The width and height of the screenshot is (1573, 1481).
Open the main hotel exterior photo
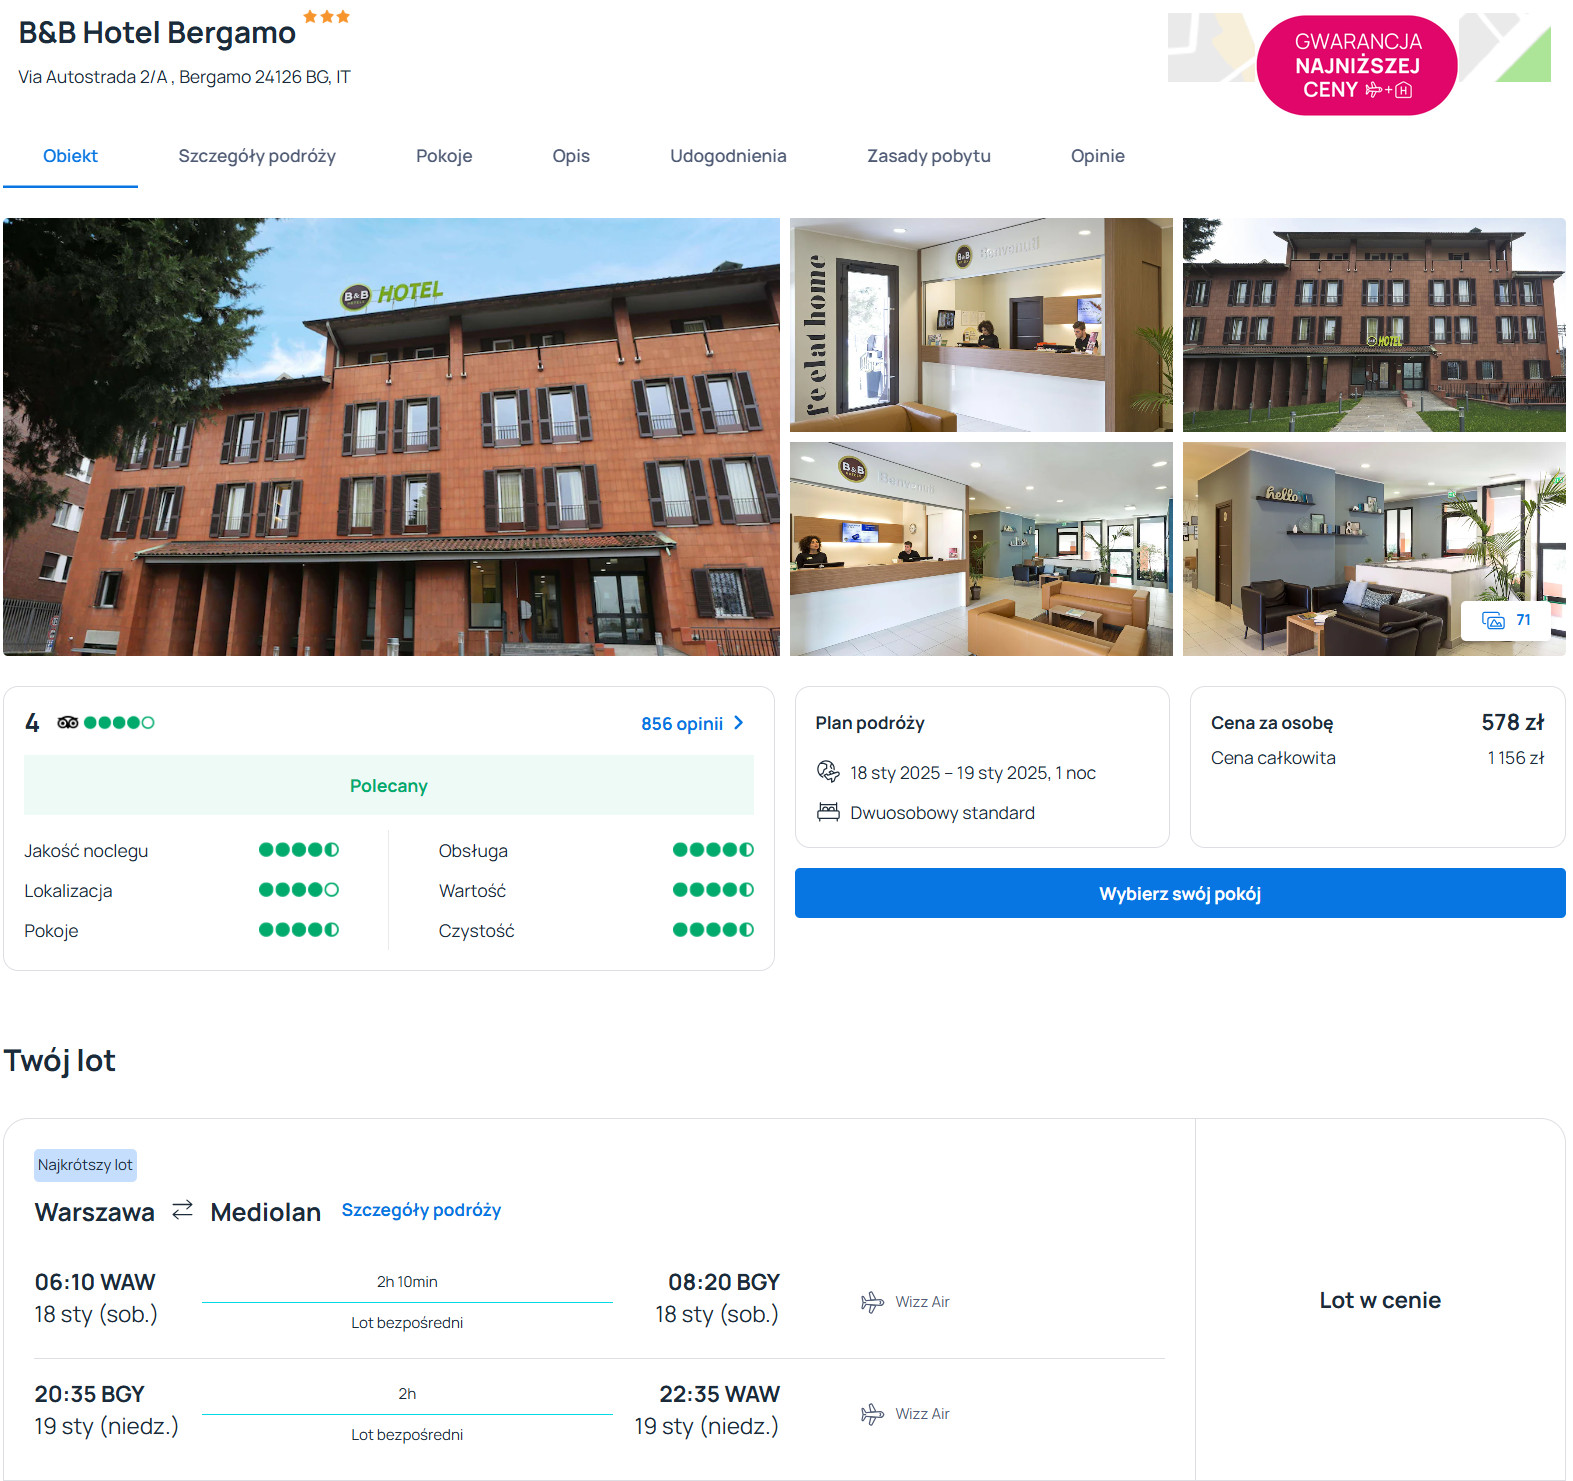(391, 437)
